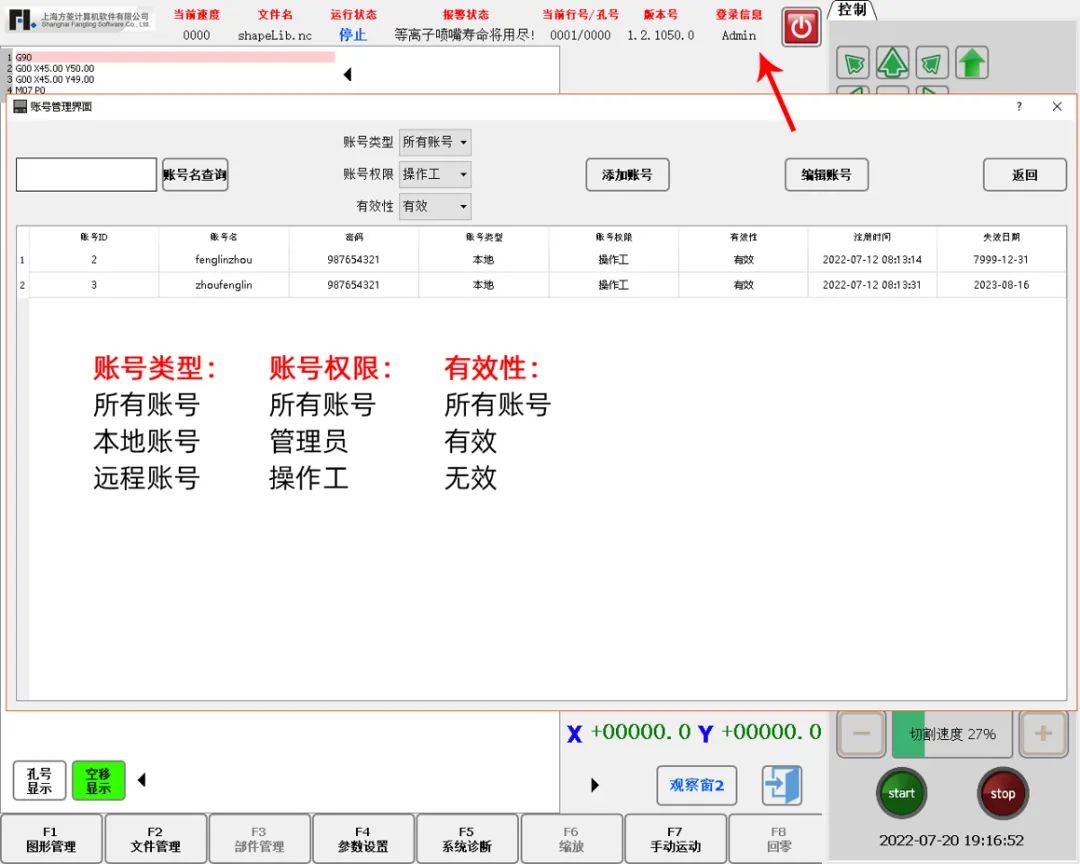Open F5 系统诊断 menu
Image resolution: width=1080 pixels, height=864 pixels.
click(x=467, y=839)
